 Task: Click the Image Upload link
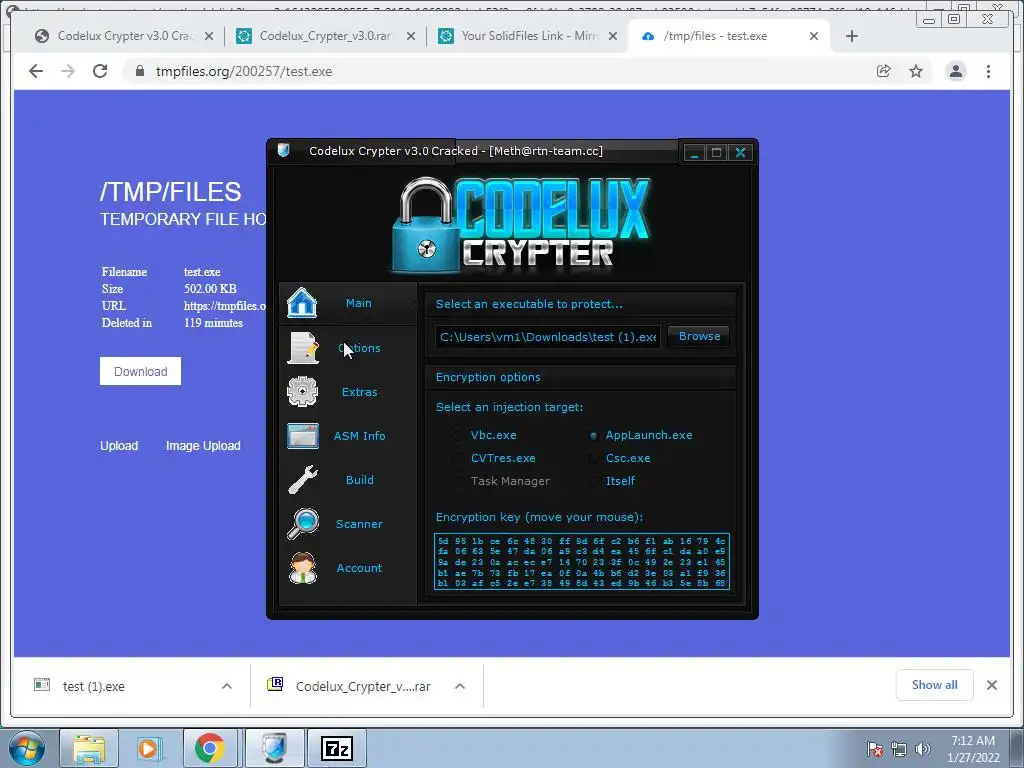tap(203, 445)
